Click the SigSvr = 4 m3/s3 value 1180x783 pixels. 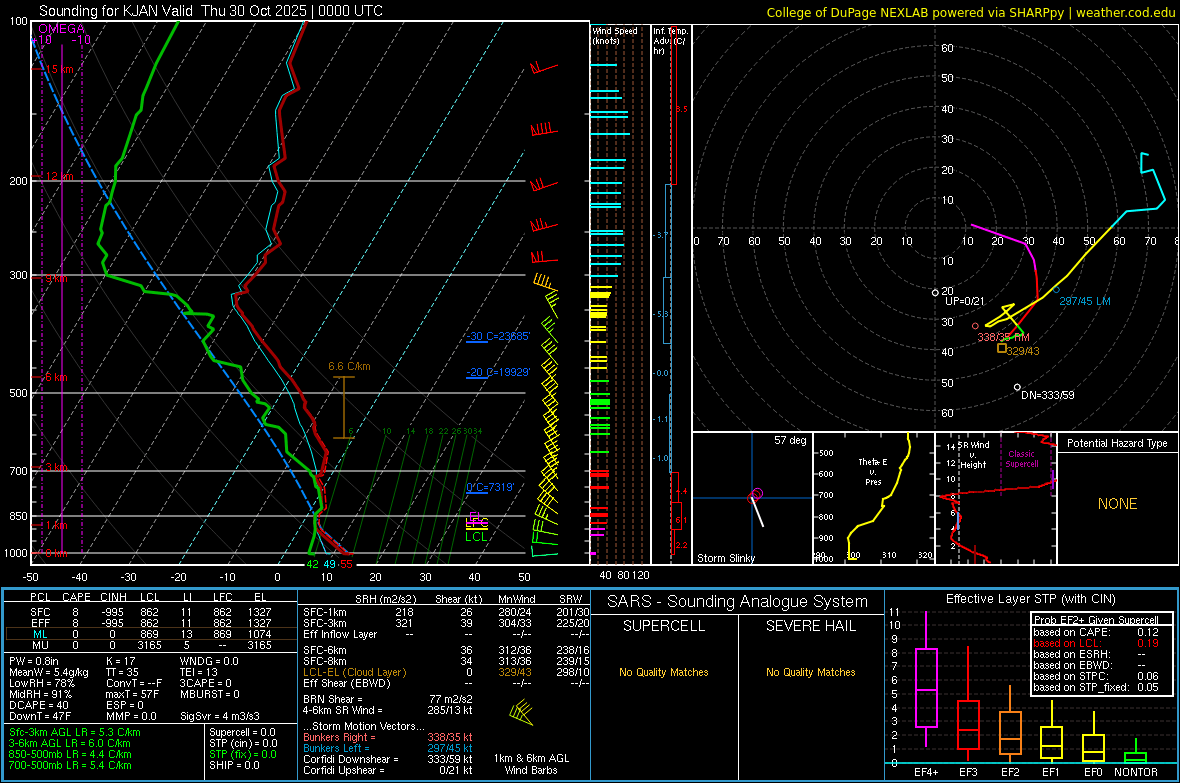(x=220, y=717)
